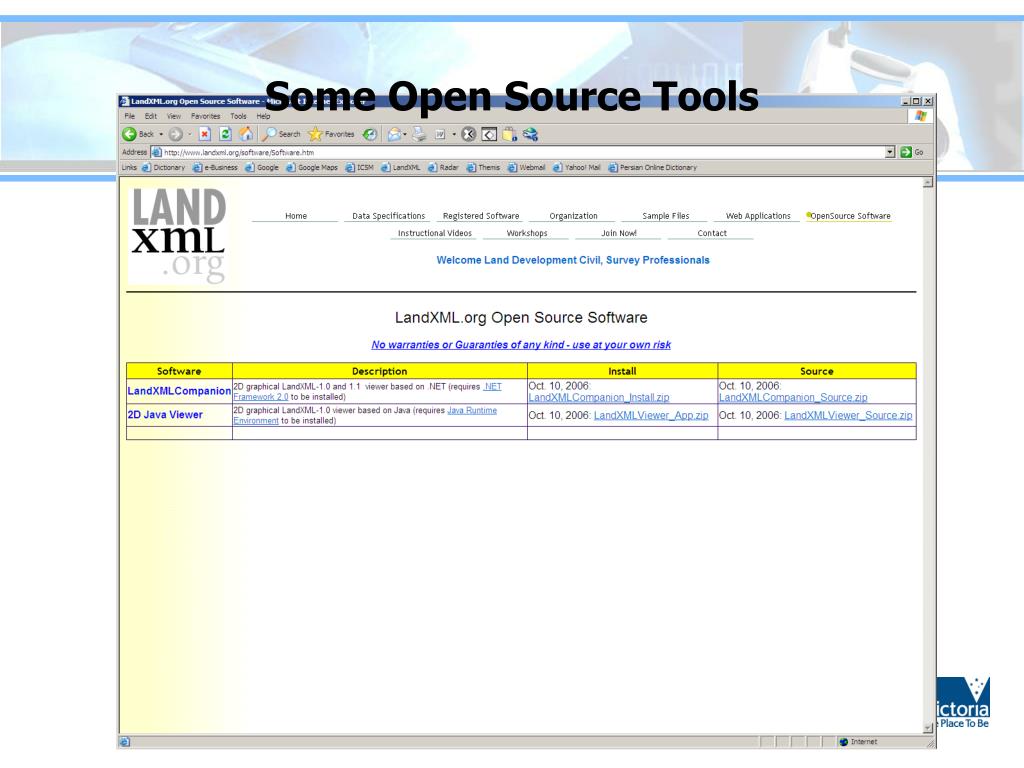This screenshot has height=768, width=1024.
Task: Open the Forward button history dropdown arrow
Action: (190, 134)
